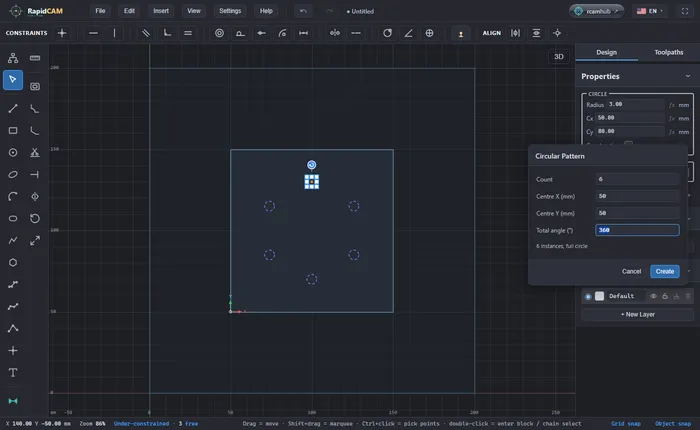Enter fullscreen mode
This screenshot has width=700, height=430.
pyautogui.click(x=685, y=11)
